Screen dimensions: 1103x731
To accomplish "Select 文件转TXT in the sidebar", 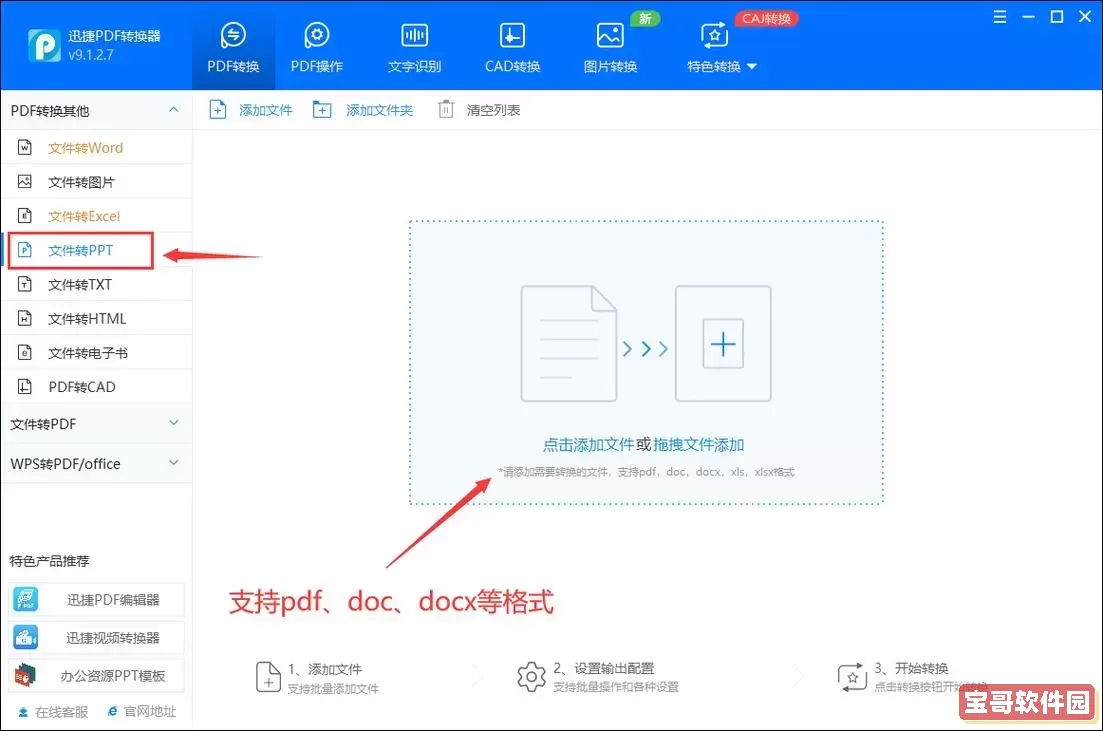I will tap(96, 284).
